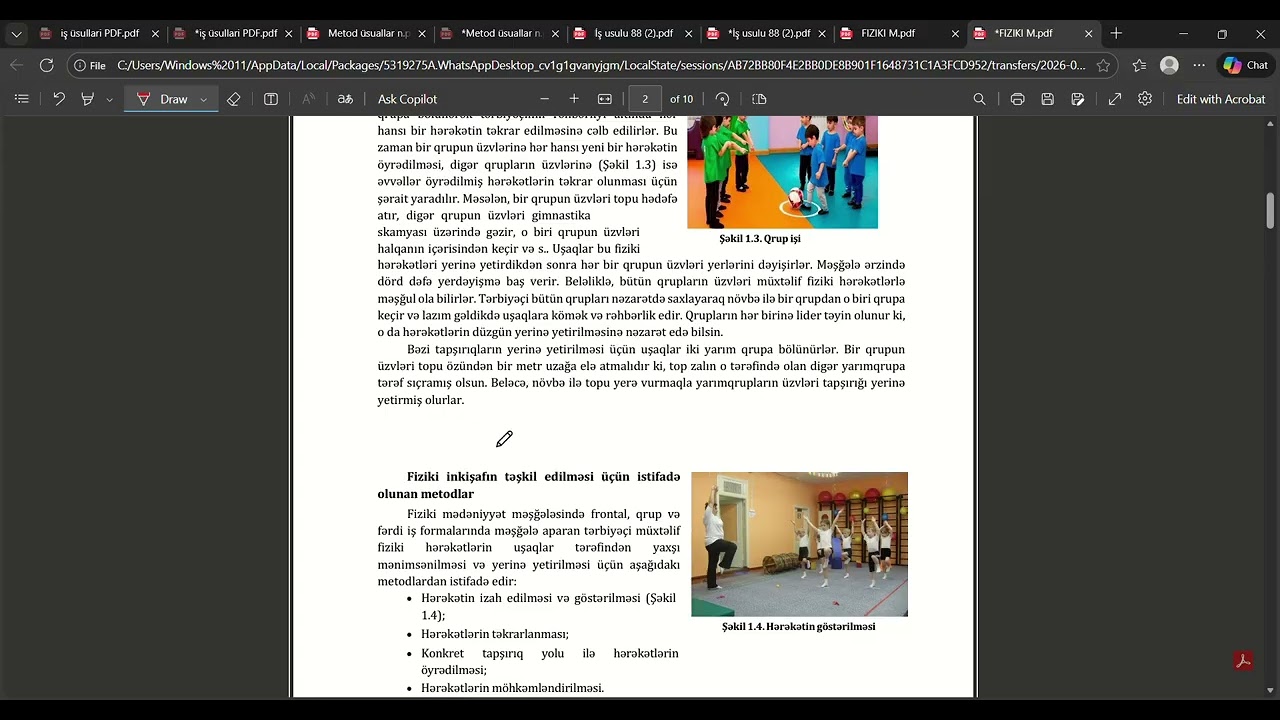This screenshot has width=1280, height=720.
Task: Switch to first Metod üsuallar tab
Action: point(366,33)
